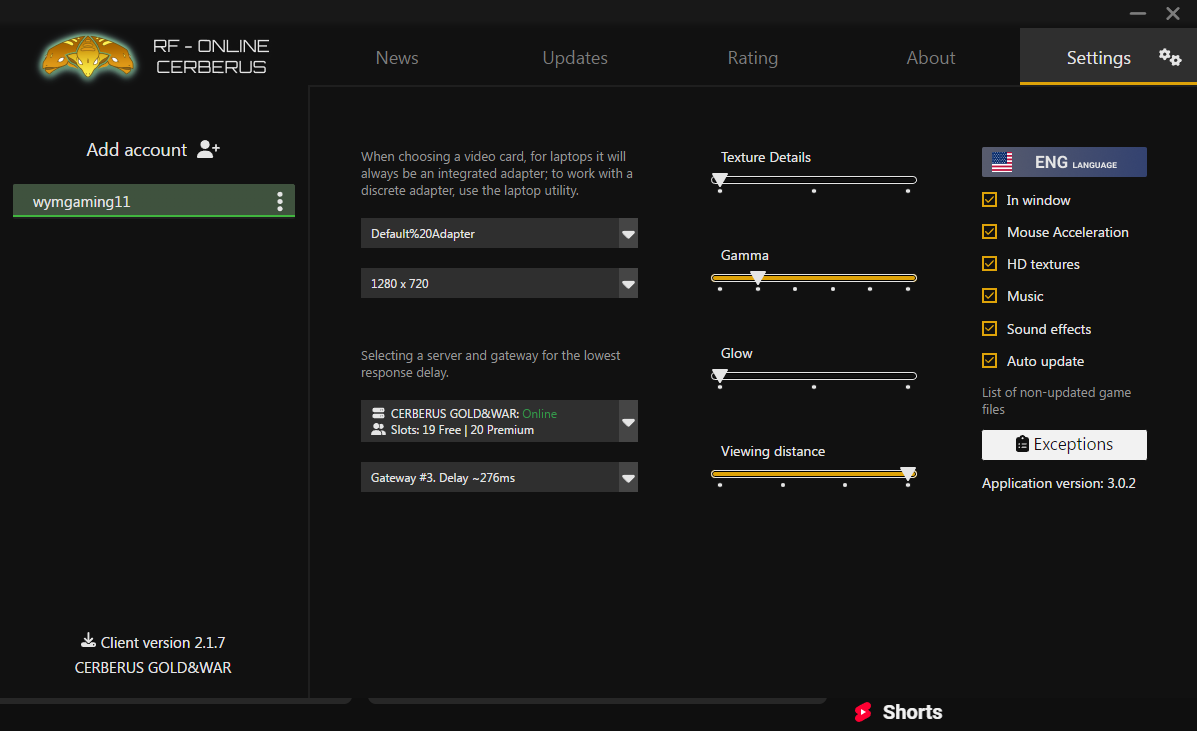Open the 1280 x 720 resolution dropdown
Image resolution: width=1197 pixels, height=731 pixels.
[628, 284]
